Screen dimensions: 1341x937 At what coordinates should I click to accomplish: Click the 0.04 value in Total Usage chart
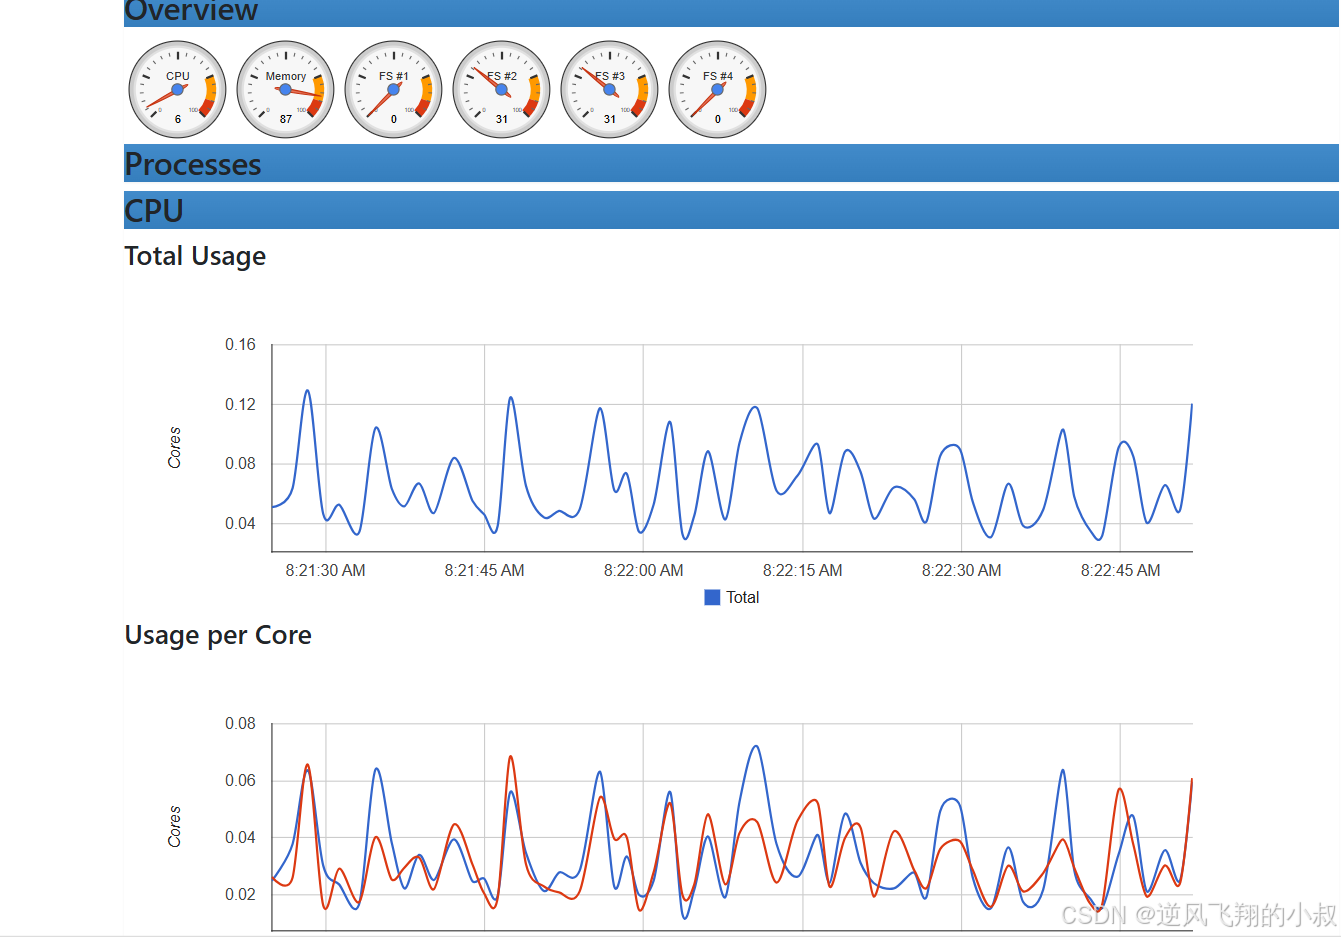(240, 524)
